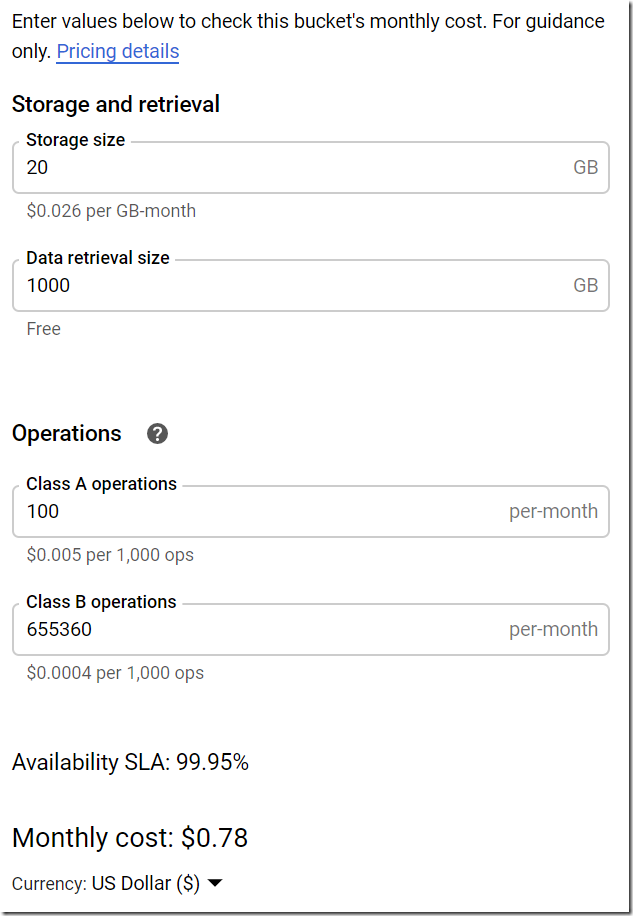The width and height of the screenshot is (633, 916).
Task: Click the Operations section heading
Action: [67, 433]
